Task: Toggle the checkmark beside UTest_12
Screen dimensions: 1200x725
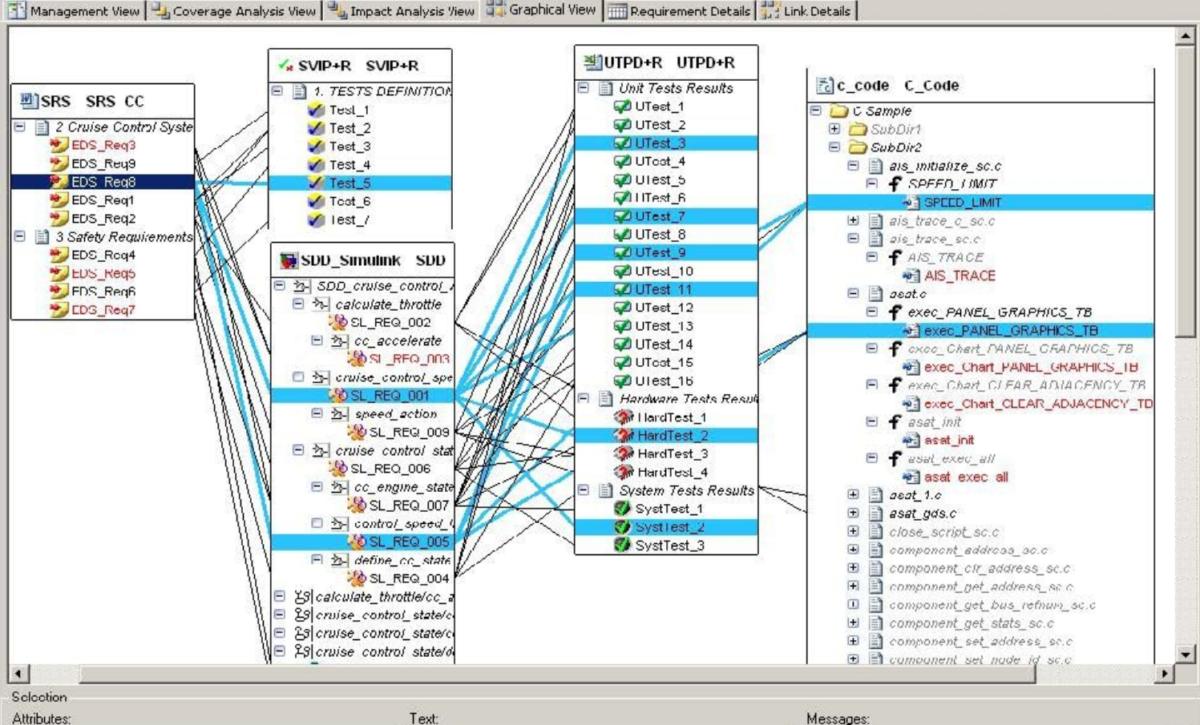Action: tap(622, 307)
